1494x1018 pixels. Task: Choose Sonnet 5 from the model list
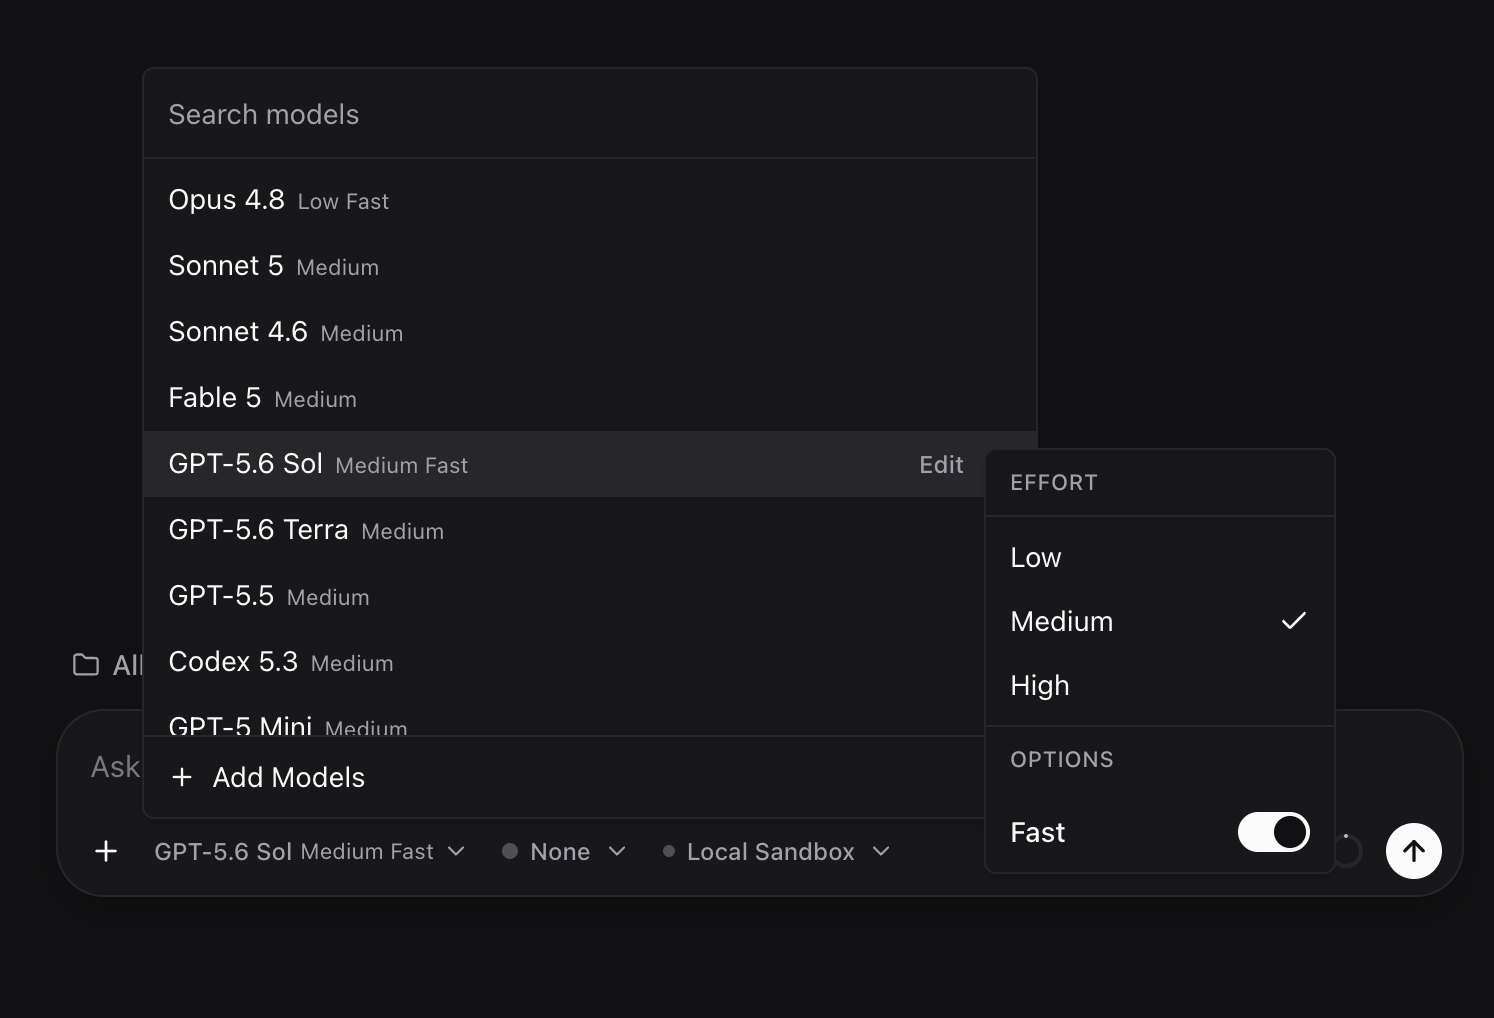(x=590, y=266)
